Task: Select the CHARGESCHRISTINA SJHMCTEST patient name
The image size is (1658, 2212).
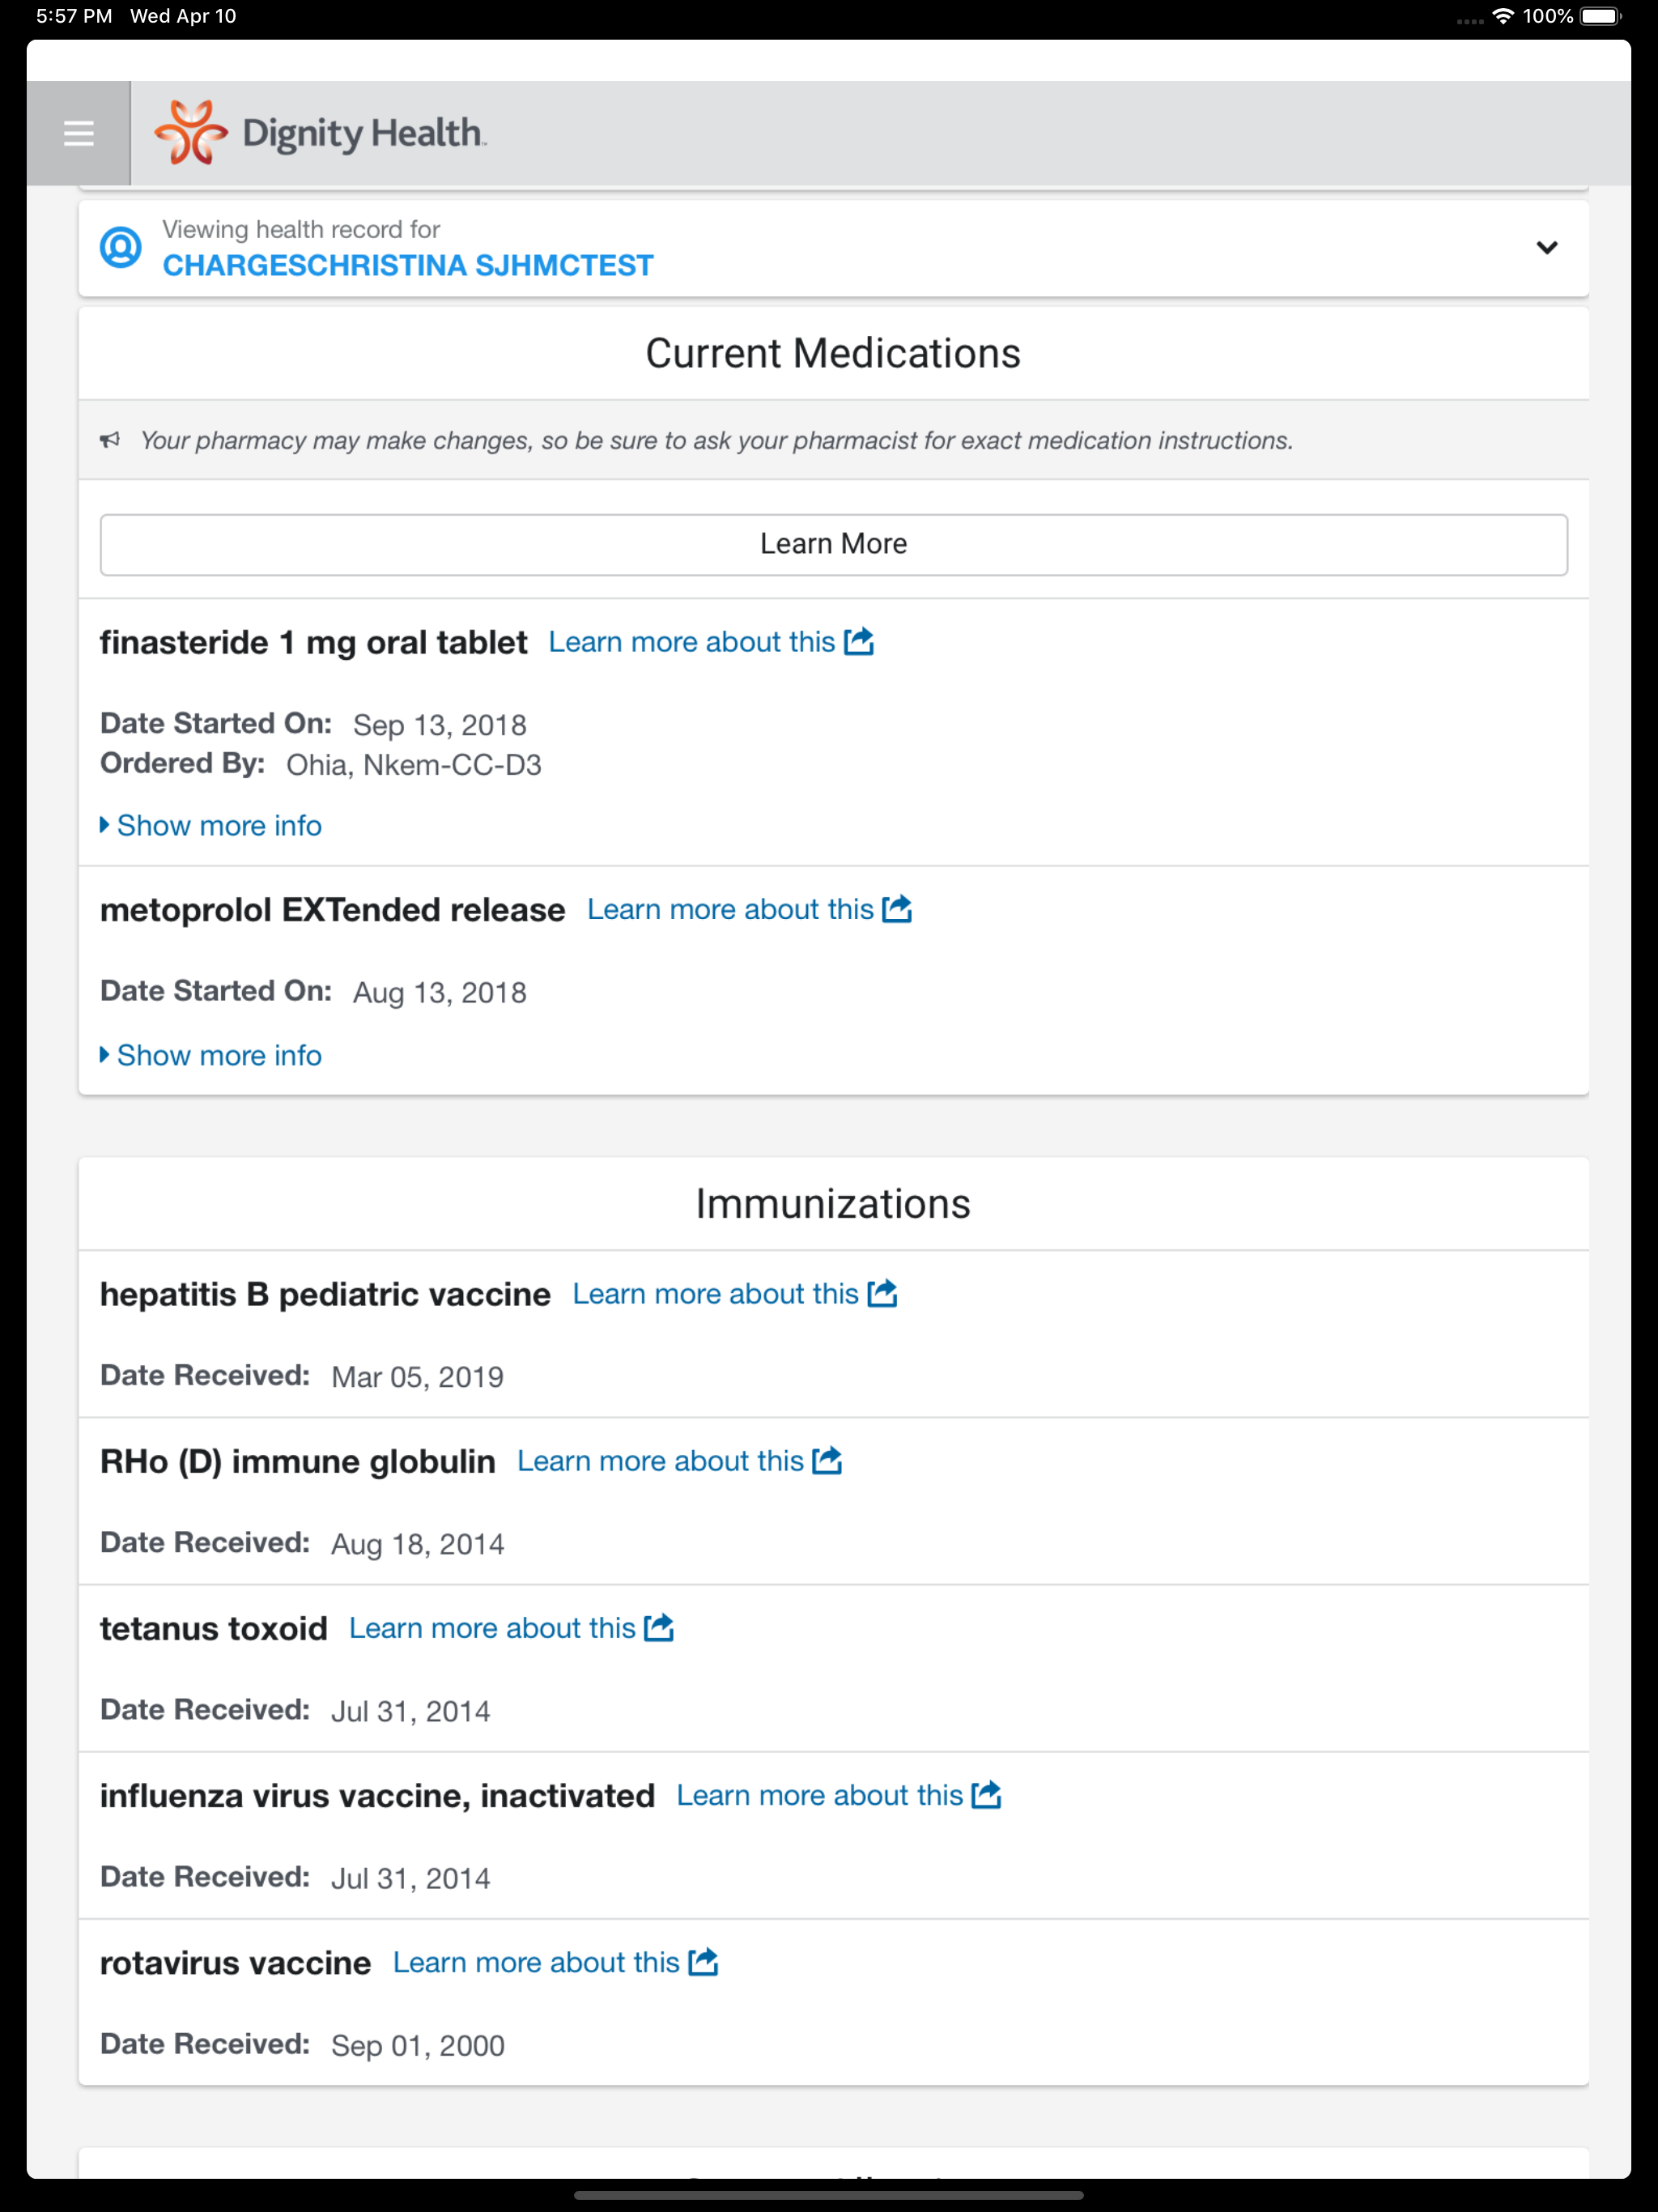Action: 408,265
